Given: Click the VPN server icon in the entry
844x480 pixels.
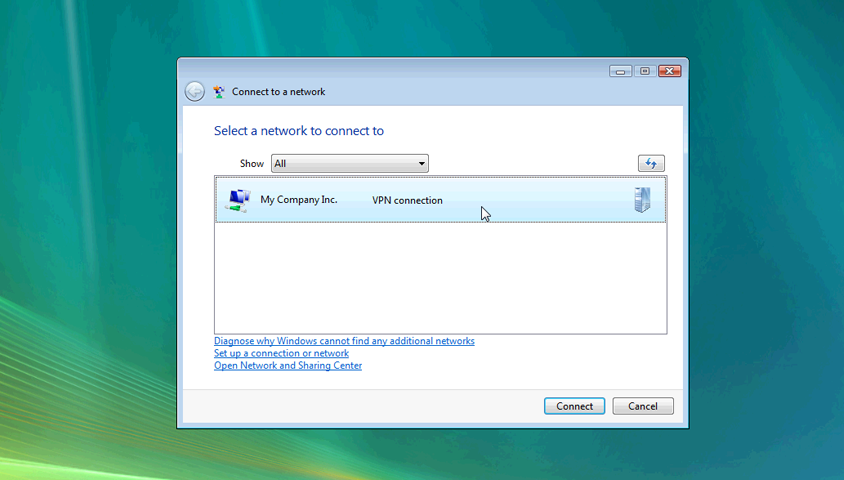Looking at the screenshot, I should [x=642, y=200].
